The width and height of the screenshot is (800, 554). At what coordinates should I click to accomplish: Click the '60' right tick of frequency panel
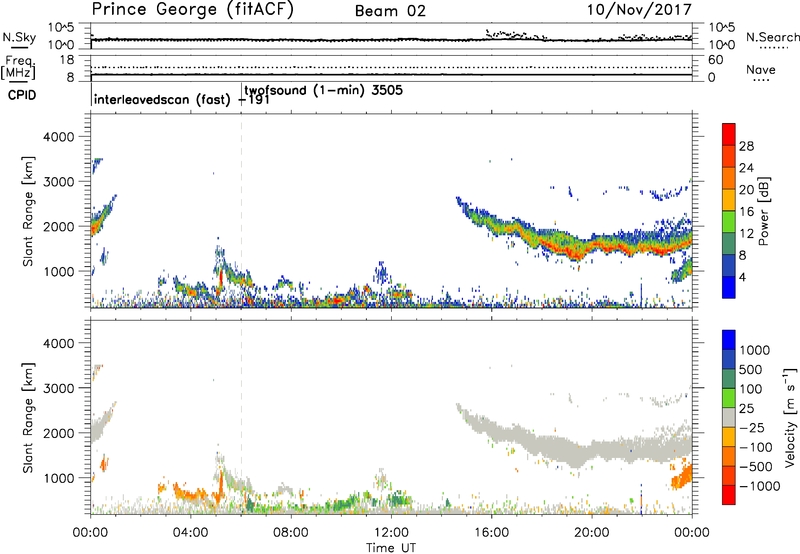(x=715, y=60)
